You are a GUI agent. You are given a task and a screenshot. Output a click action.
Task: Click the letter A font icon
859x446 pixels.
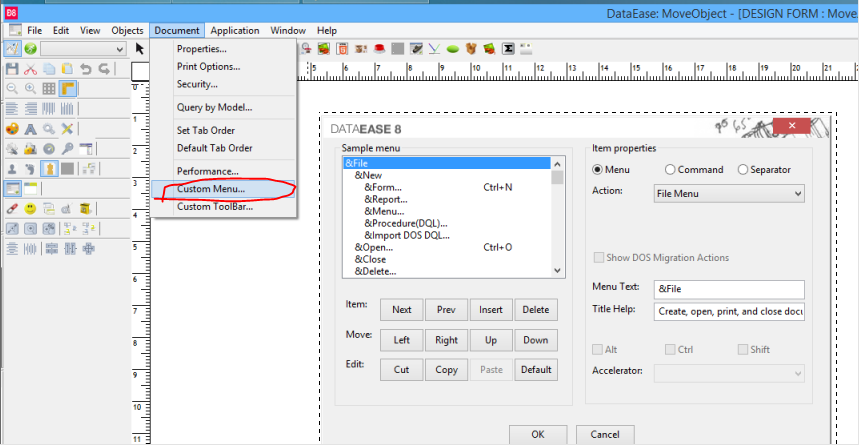30,129
